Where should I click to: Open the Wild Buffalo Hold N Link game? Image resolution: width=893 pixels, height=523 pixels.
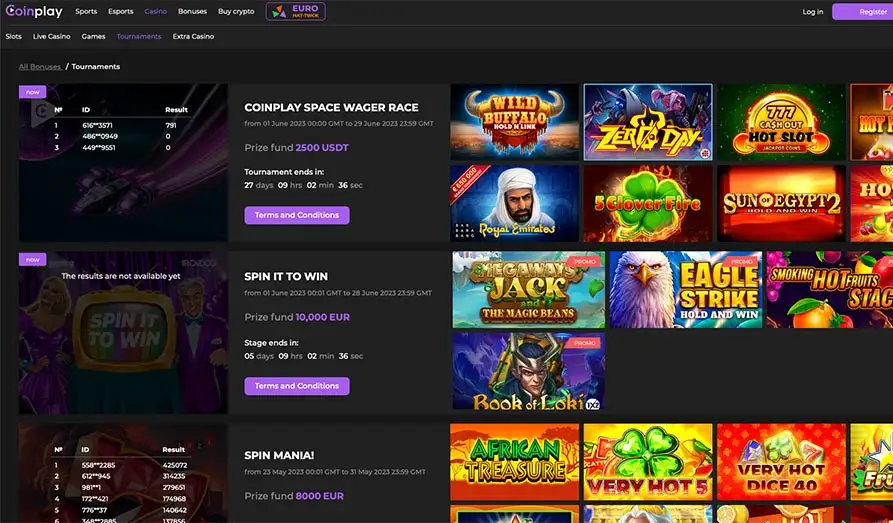click(x=514, y=122)
